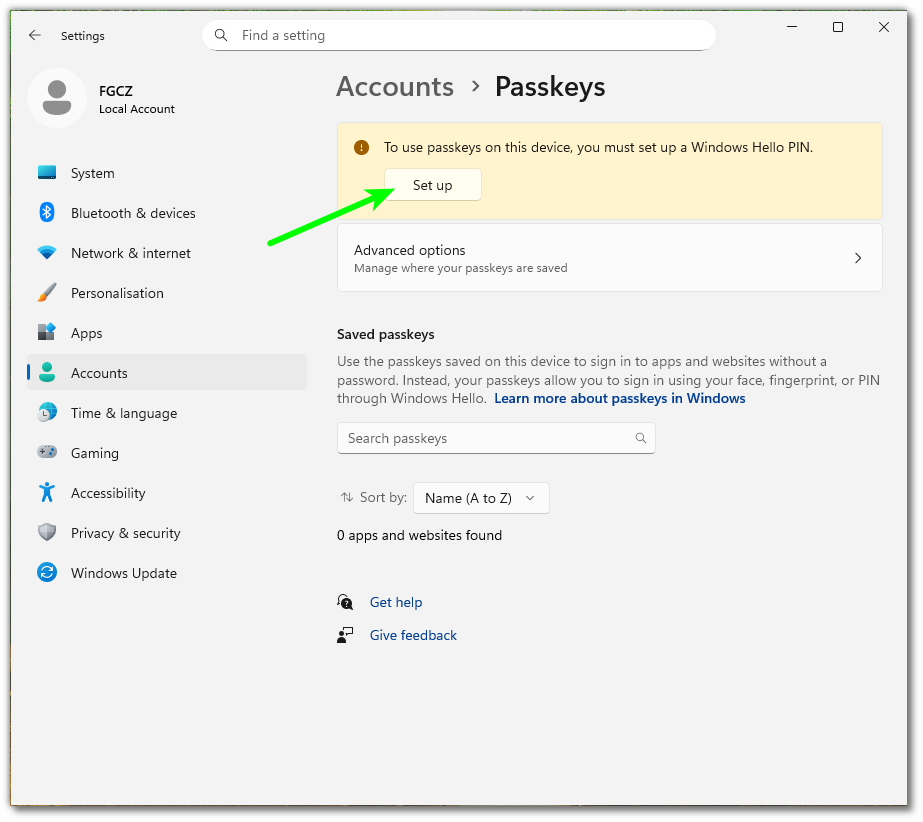Screen dimensions: 923x822
Task: Open Time & language settings
Action: click(167, 413)
